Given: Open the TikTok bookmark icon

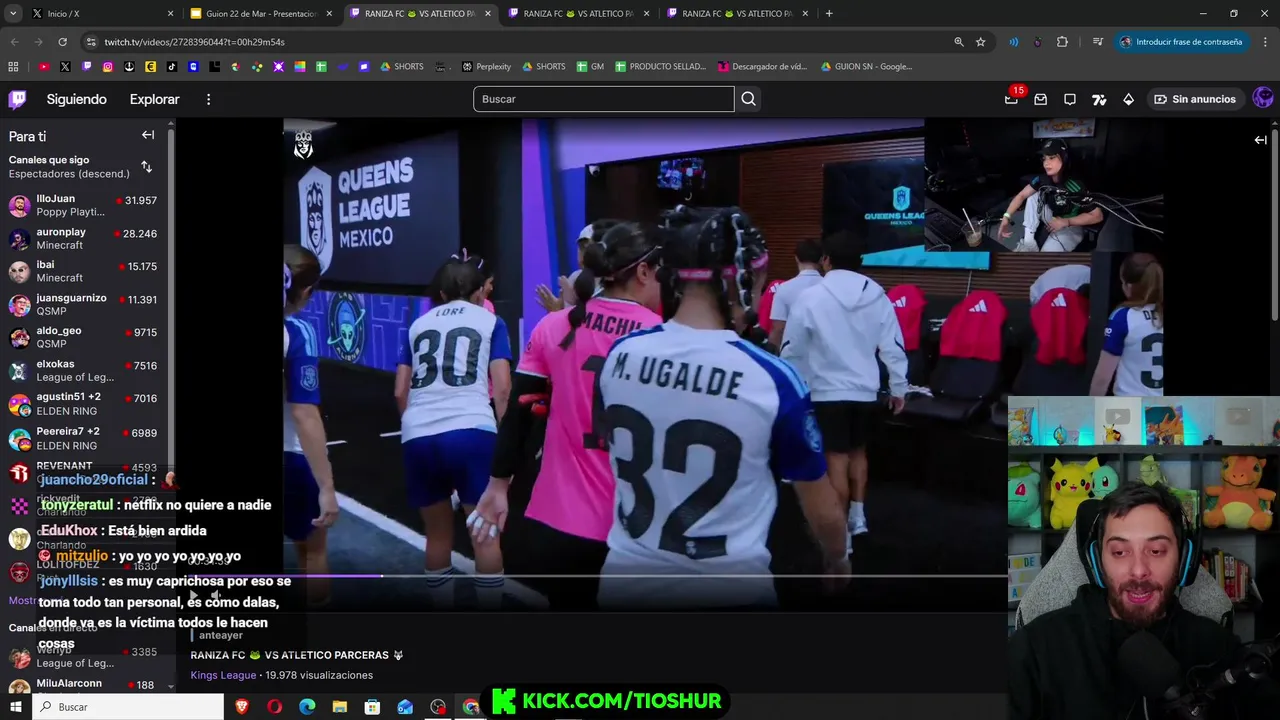Looking at the screenshot, I should [172, 67].
